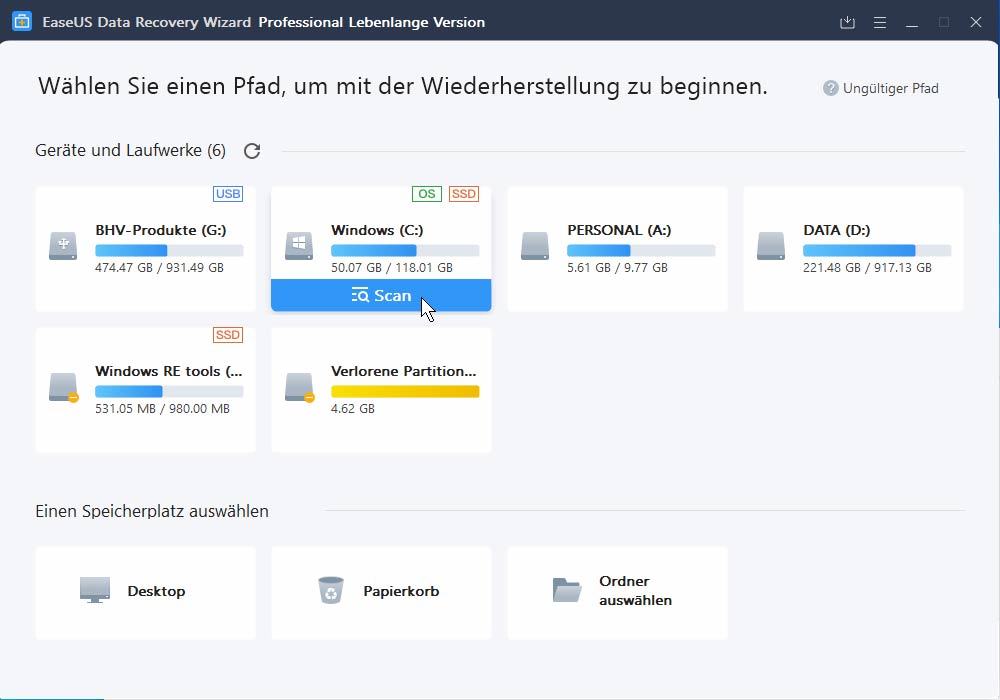Click the Einen Speicherplatz auswählen heading

pos(152,511)
